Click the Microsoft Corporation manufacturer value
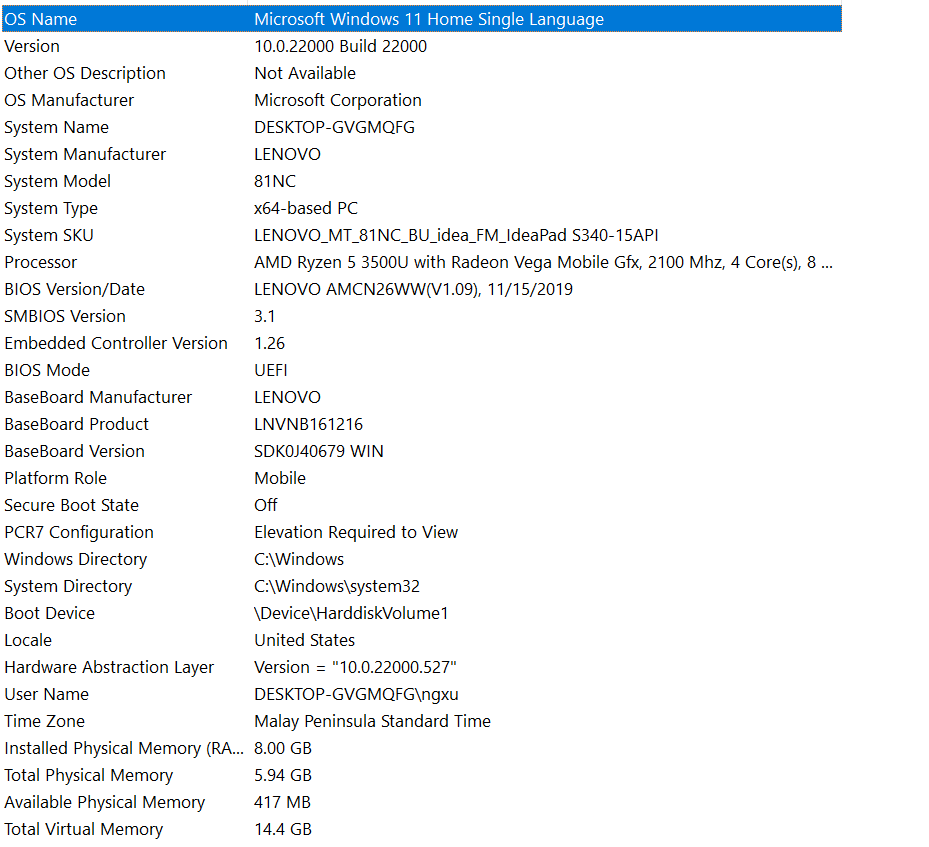 click(x=338, y=100)
